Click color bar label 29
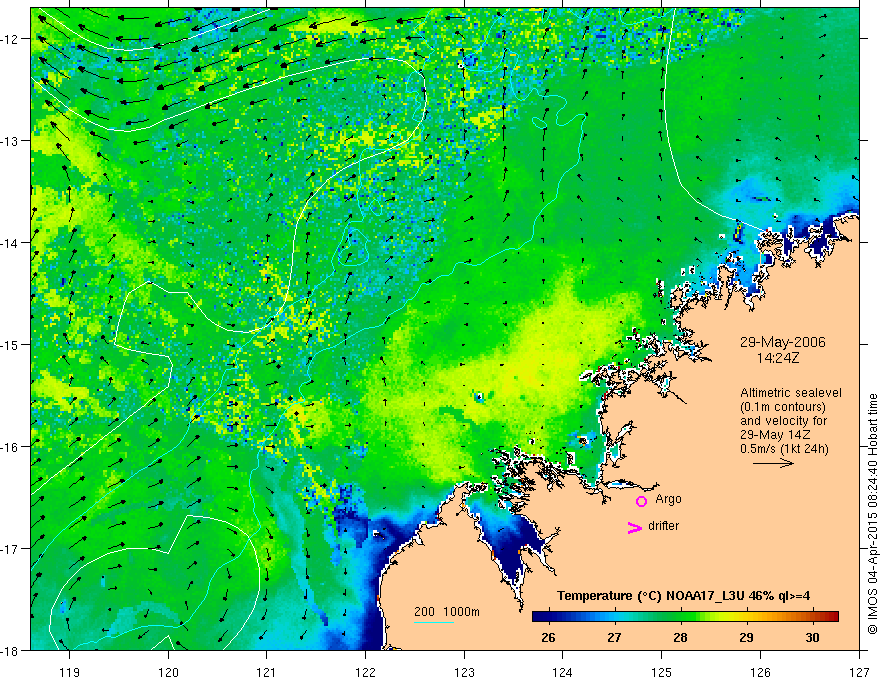 click(746, 637)
